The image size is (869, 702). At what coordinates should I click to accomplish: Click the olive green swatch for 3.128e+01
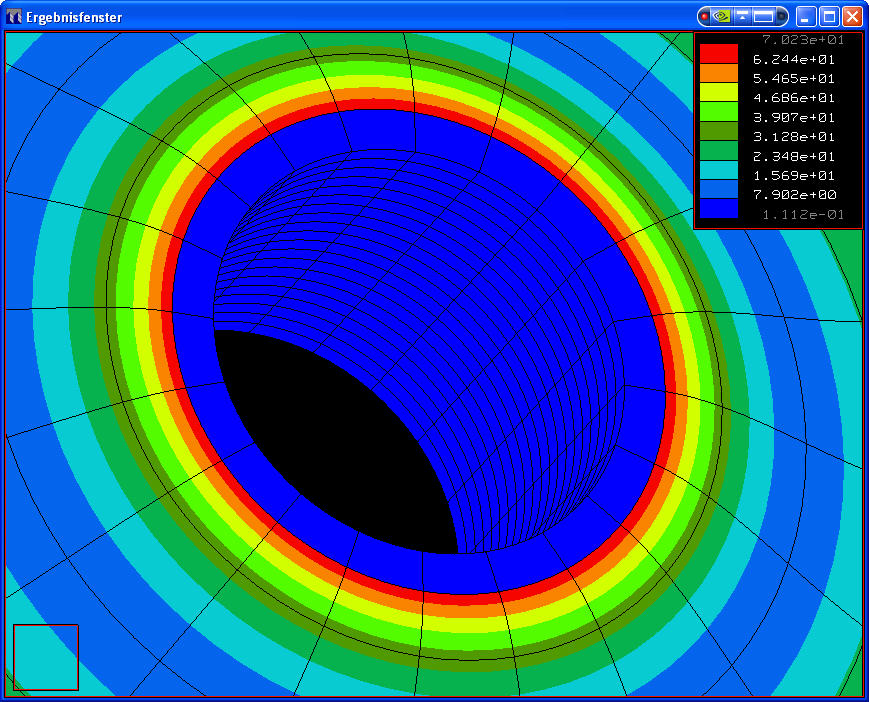tap(719, 131)
